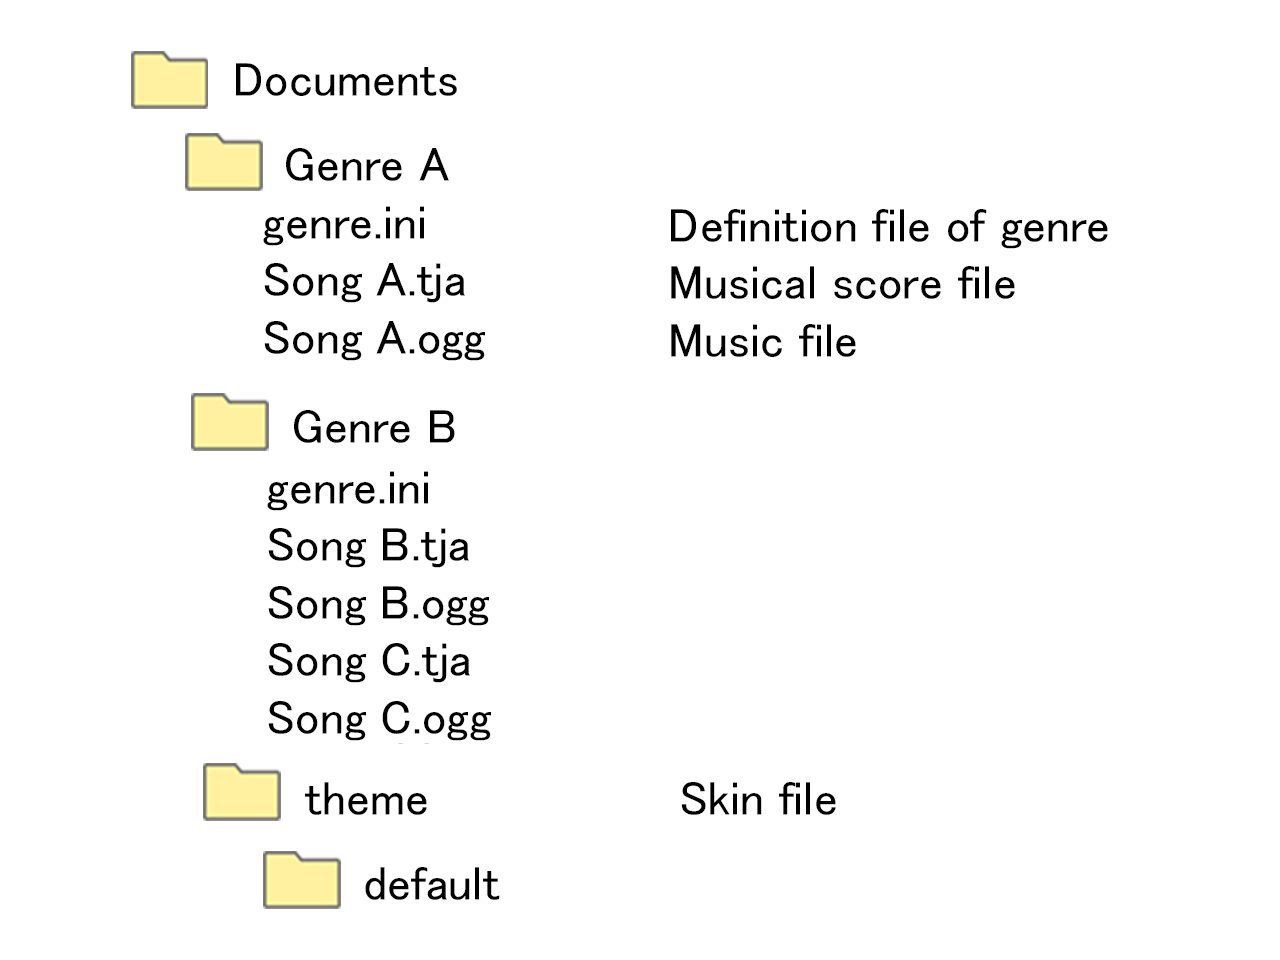Select the Documents folder label
This screenshot has width=1280, height=960.
click(x=345, y=81)
